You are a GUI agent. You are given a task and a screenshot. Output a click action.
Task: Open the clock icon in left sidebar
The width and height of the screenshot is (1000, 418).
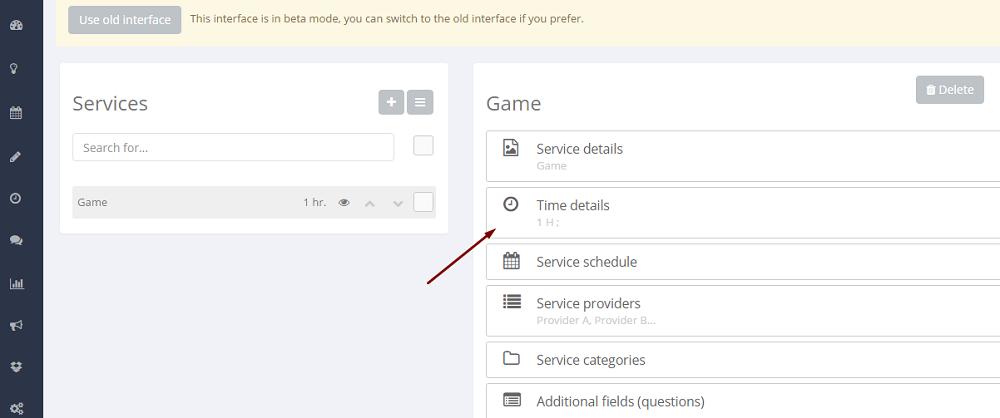[16, 198]
